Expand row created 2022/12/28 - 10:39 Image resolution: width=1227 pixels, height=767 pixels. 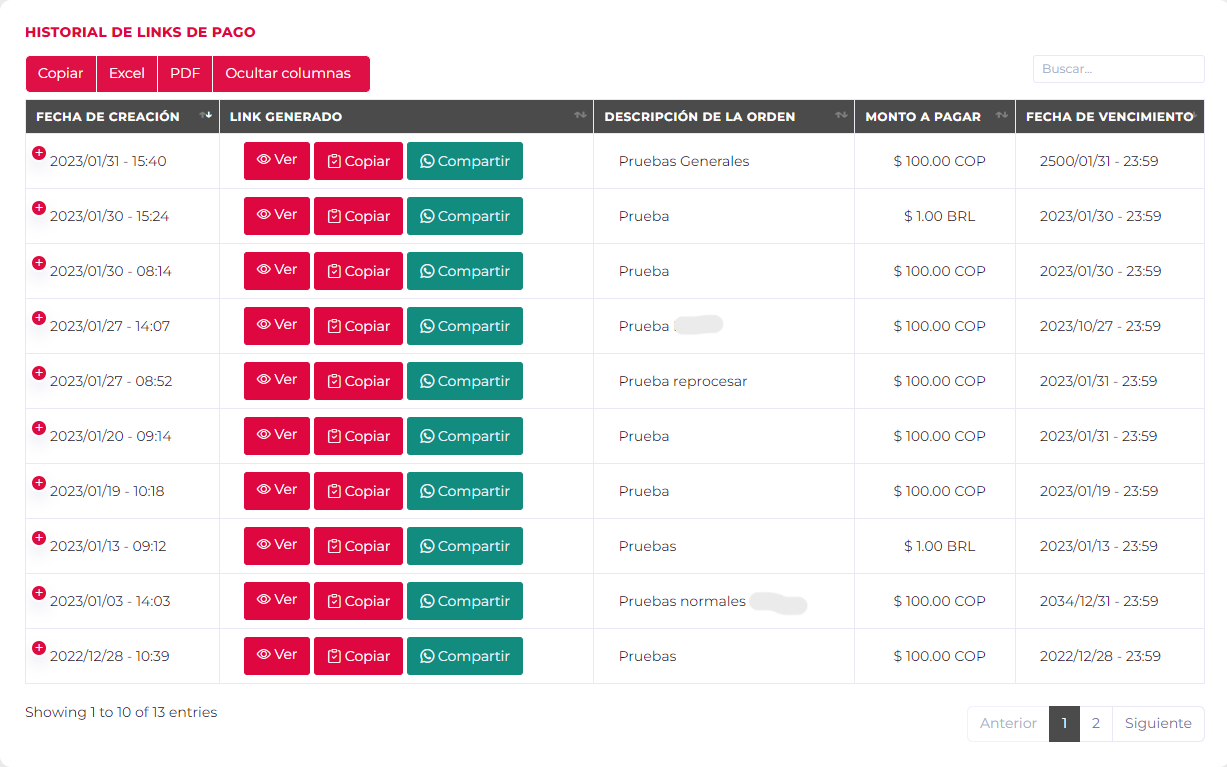pos(39,648)
